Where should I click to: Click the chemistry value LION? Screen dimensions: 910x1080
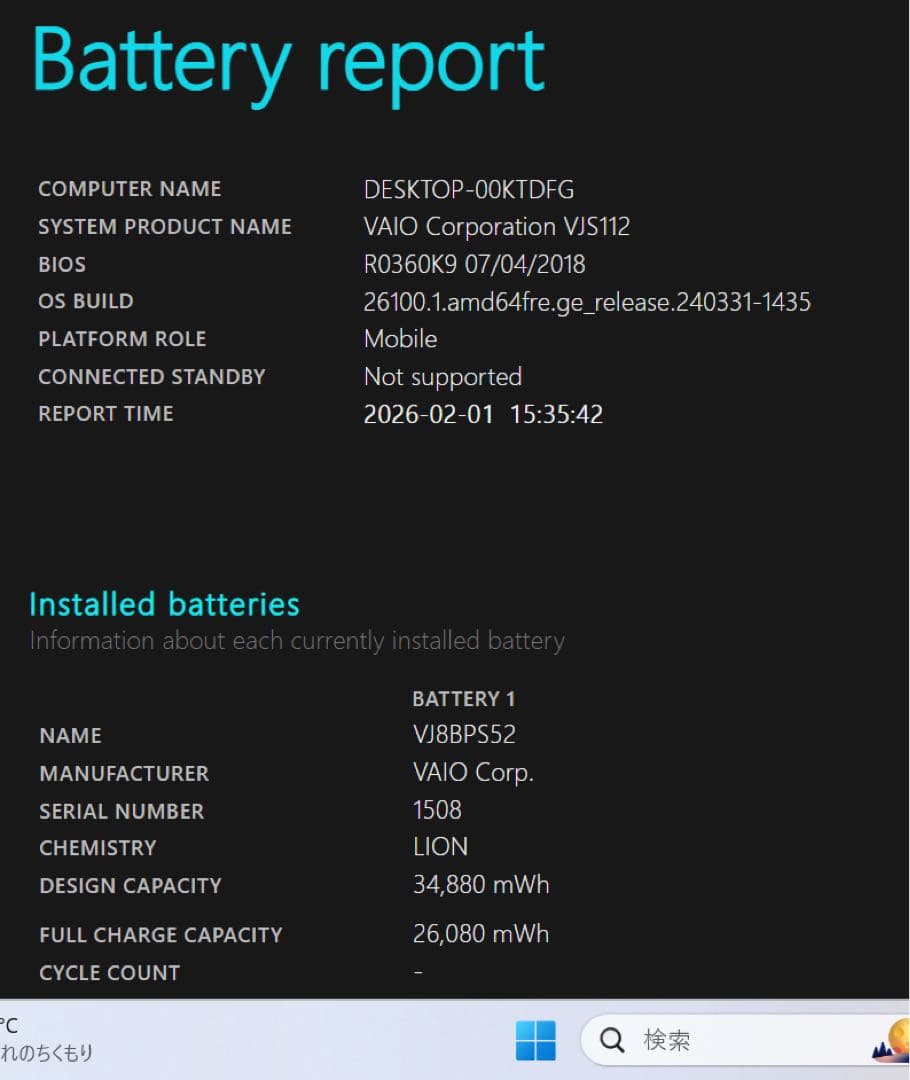pos(440,847)
